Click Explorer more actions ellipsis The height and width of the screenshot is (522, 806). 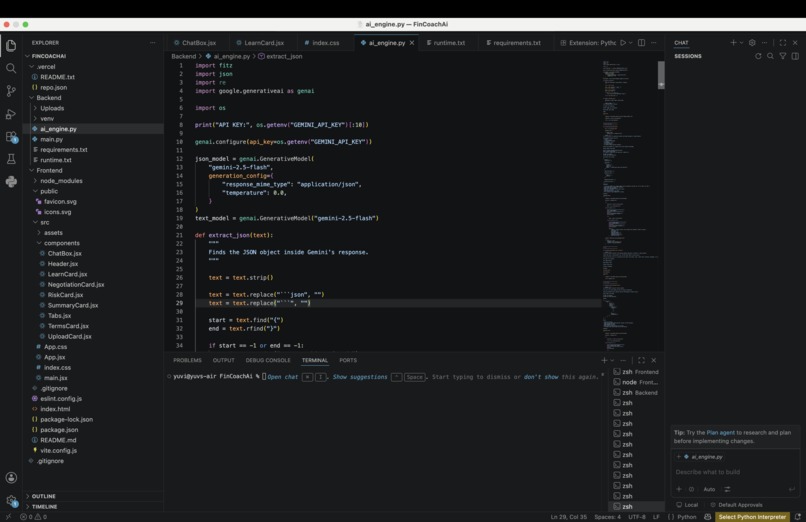pos(153,43)
